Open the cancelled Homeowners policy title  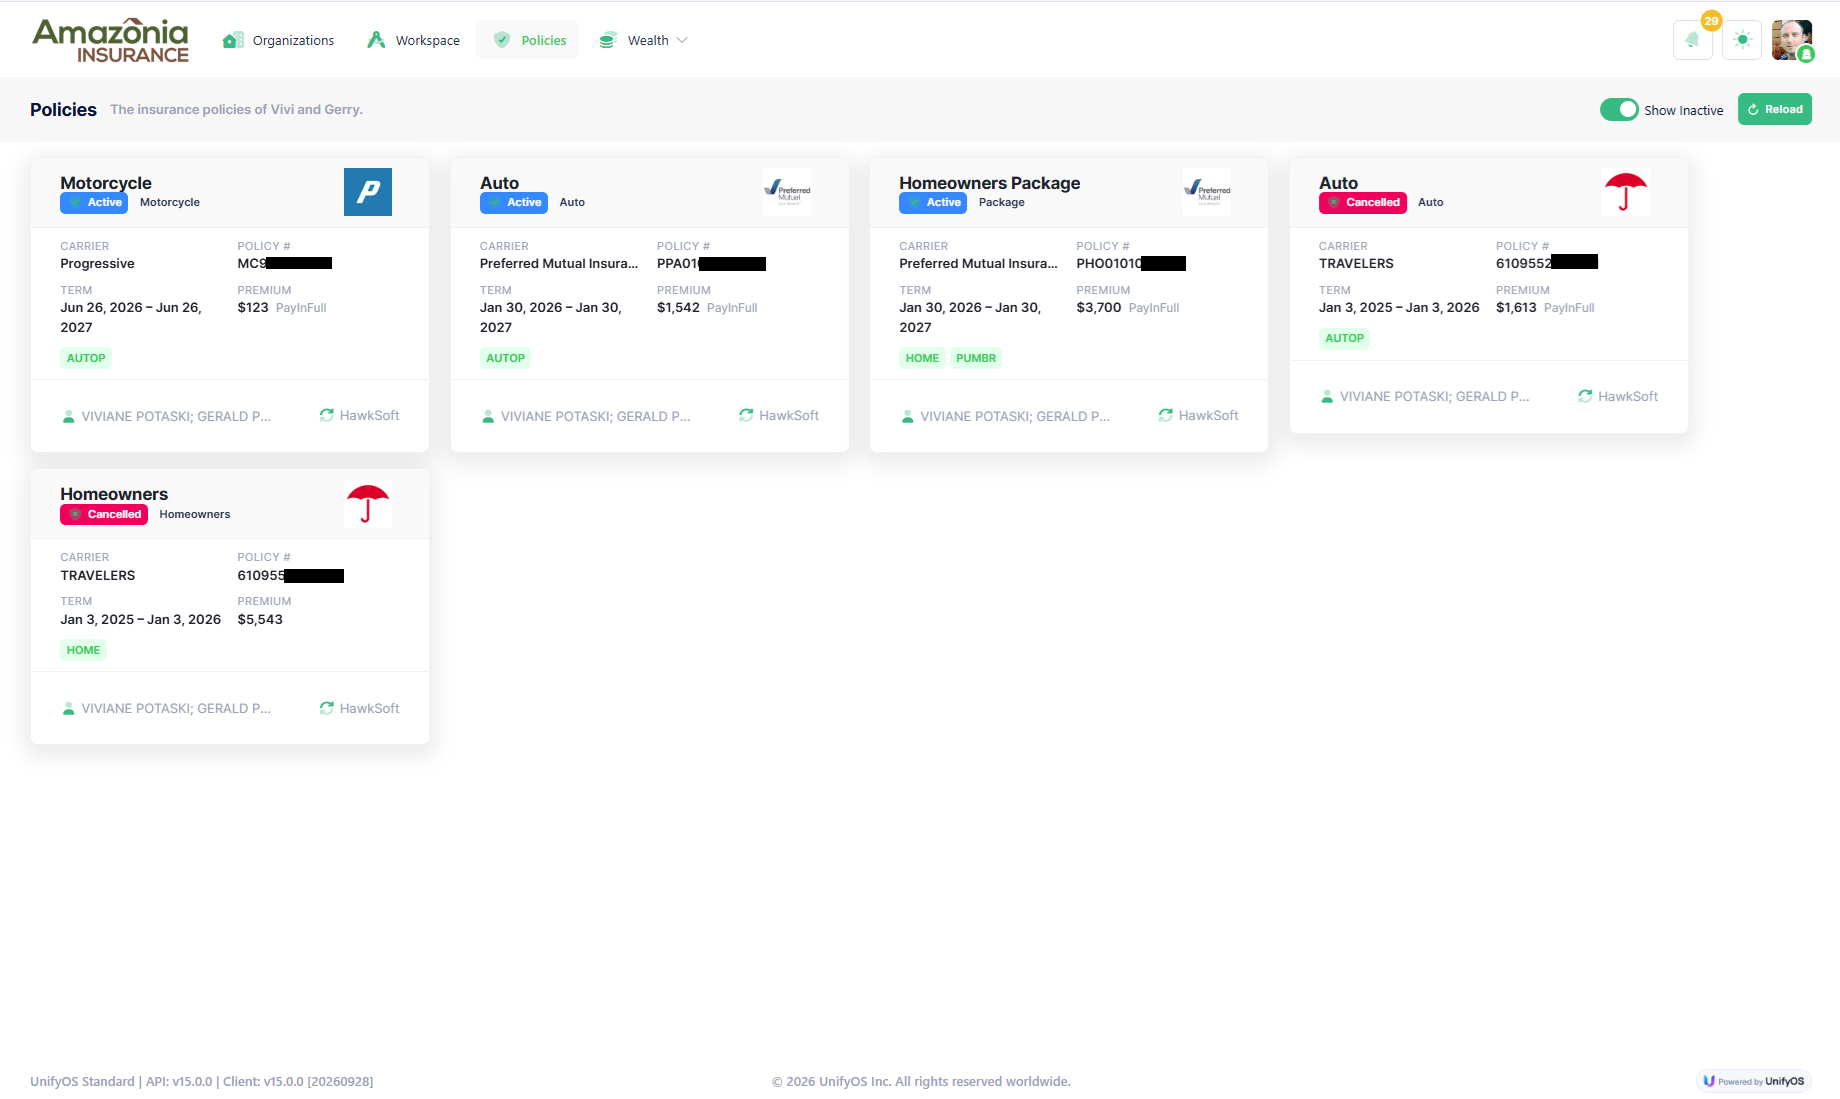point(114,494)
